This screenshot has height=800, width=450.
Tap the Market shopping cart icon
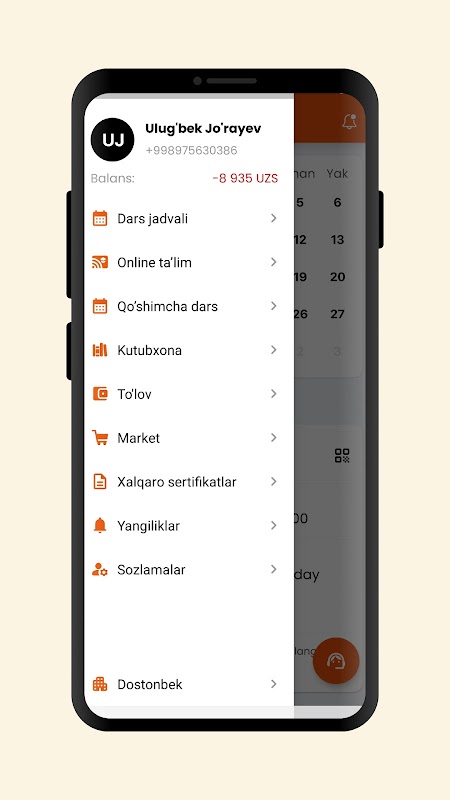pyautogui.click(x=100, y=438)
